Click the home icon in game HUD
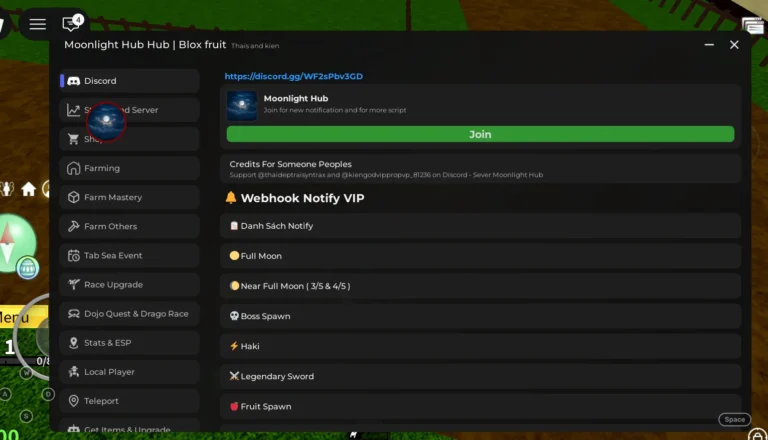This screenshot has width=768, height=440. (28, 189)
